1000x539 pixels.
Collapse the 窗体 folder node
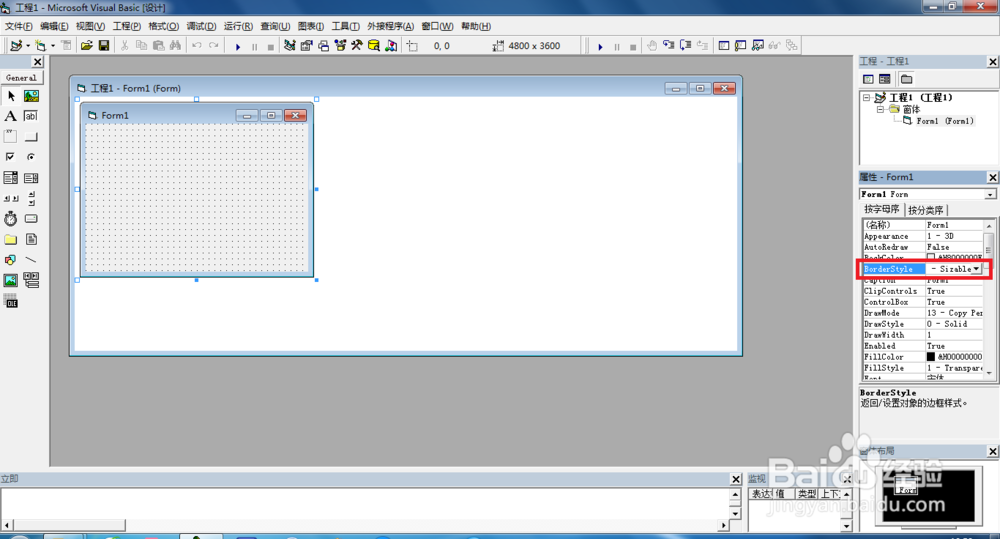pos(880,109)
